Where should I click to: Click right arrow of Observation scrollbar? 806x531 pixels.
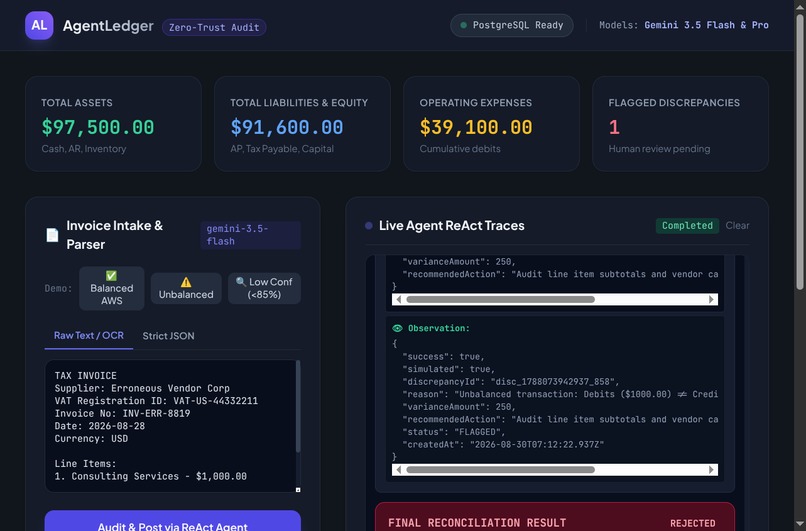[x=711, y=469]
